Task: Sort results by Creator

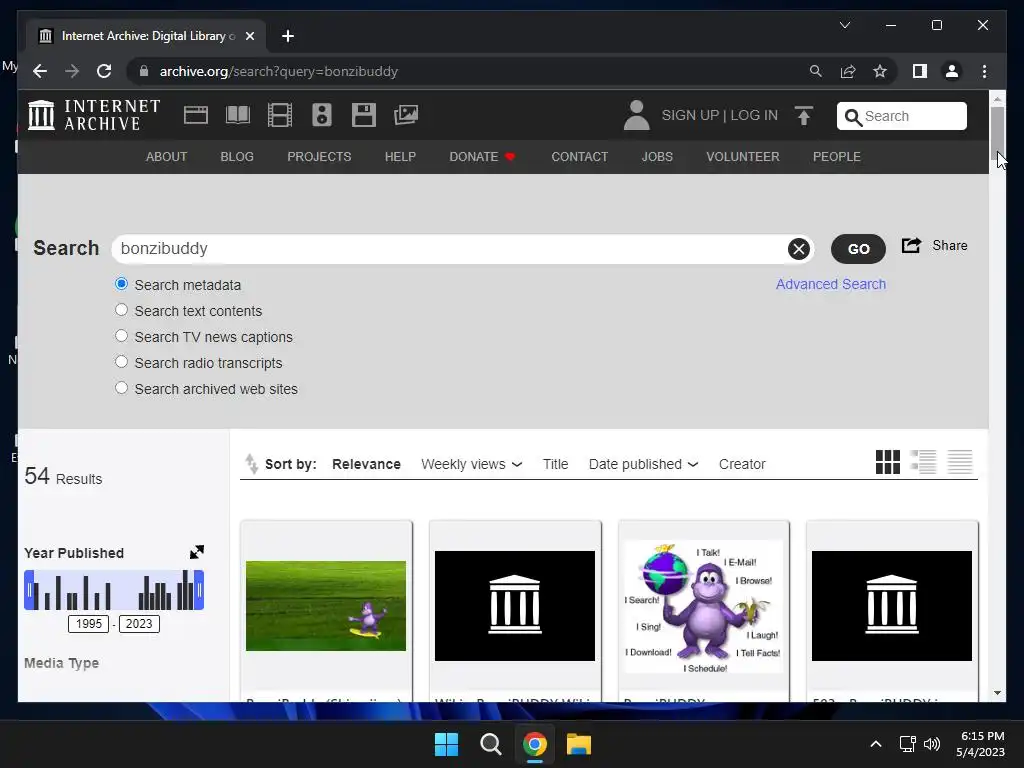Action: coord(742,464)
